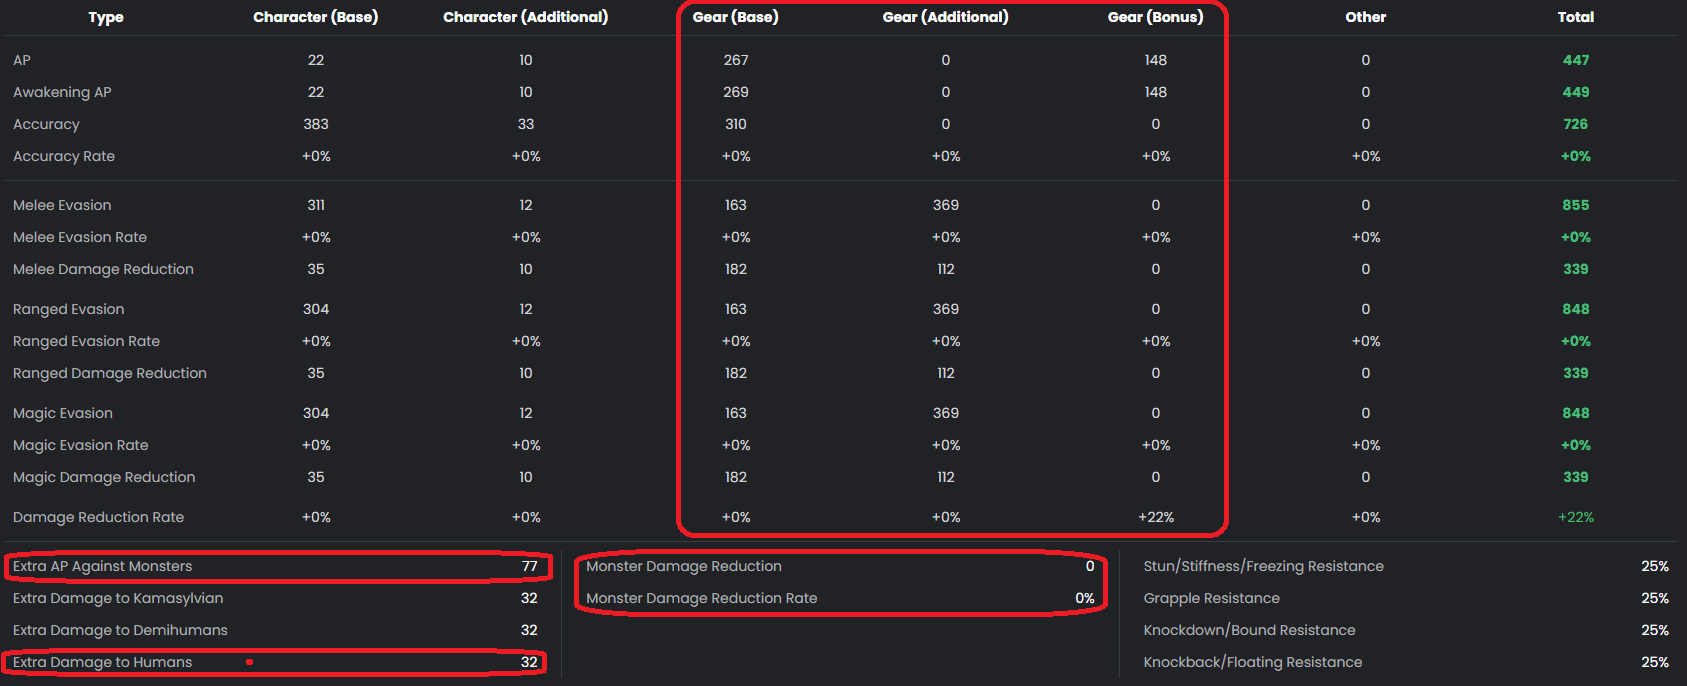
Task: Click the Damage Reduction Rate +22% total
Action: point(1576,517)
